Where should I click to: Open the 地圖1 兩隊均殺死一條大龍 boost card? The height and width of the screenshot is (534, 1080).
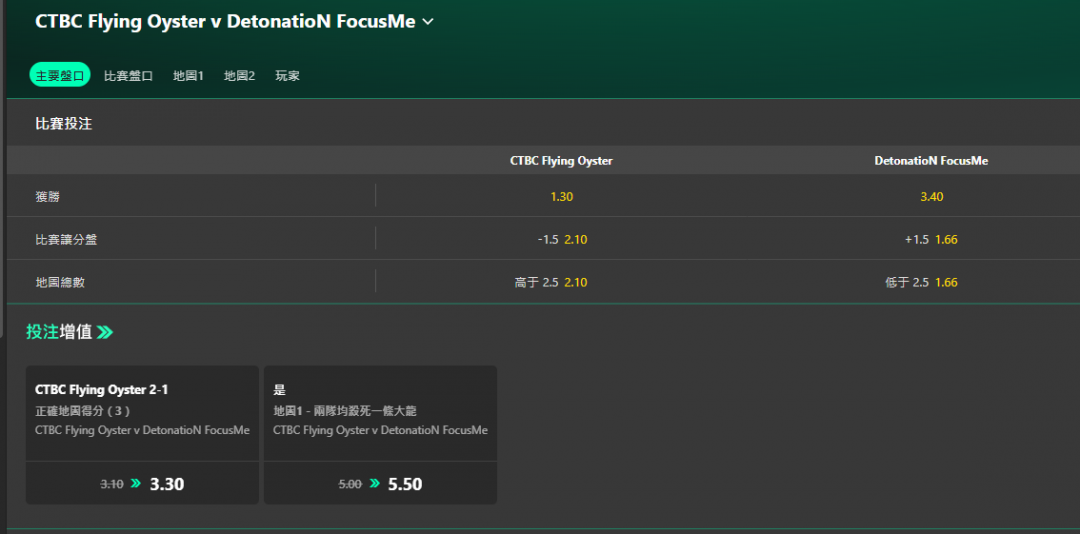[x=380, y=413]
